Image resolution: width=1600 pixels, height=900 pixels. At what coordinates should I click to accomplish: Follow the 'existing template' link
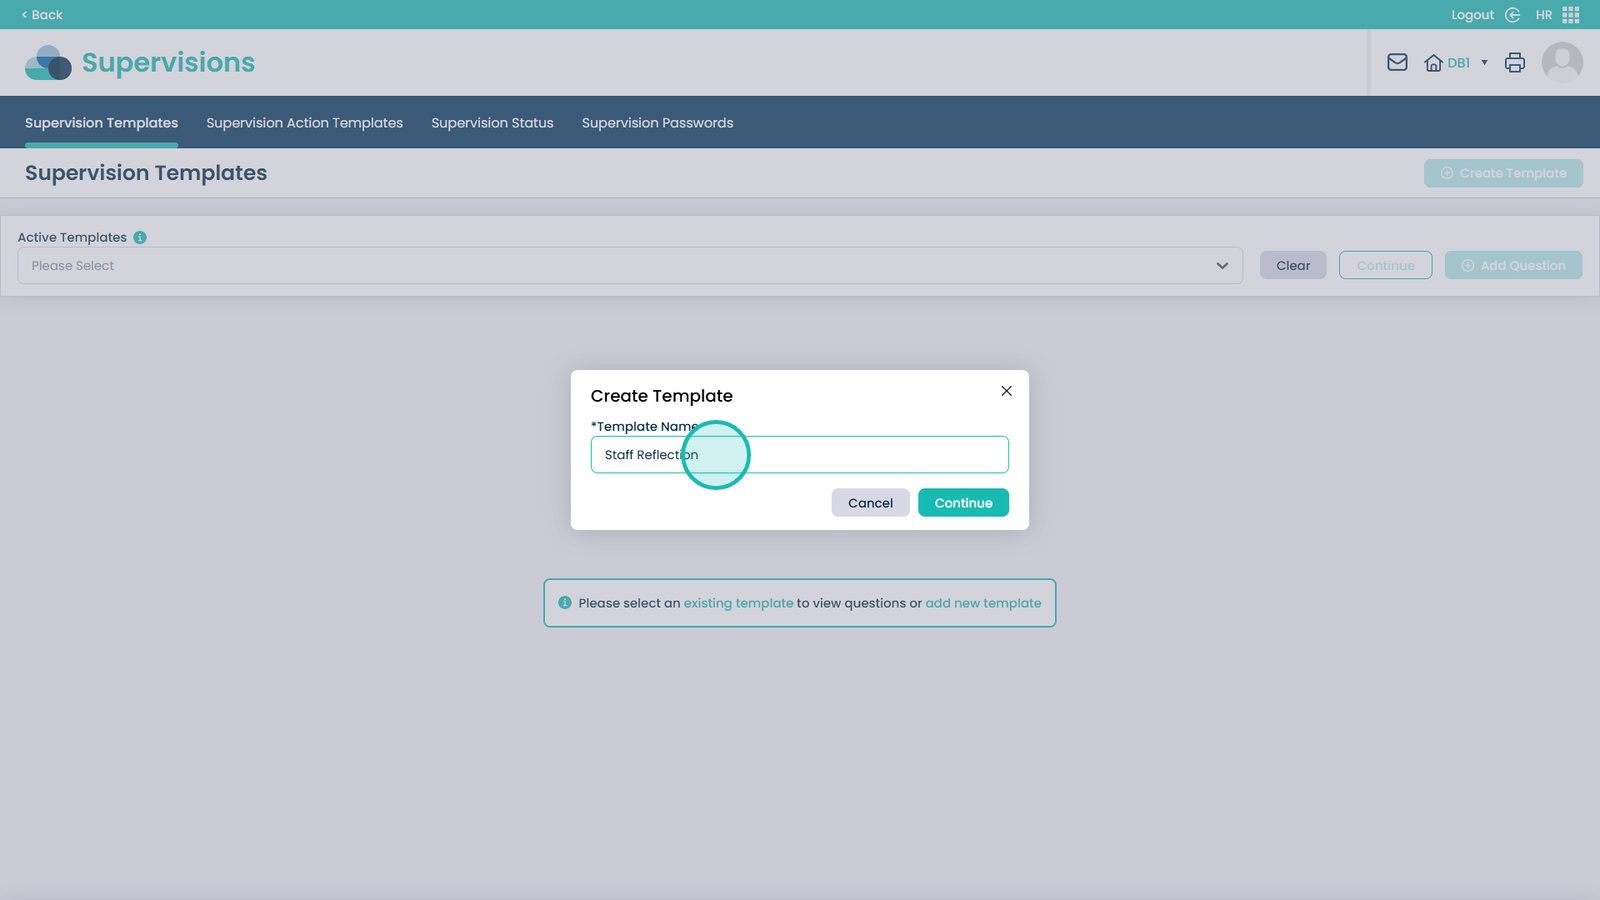coord(738,604)
